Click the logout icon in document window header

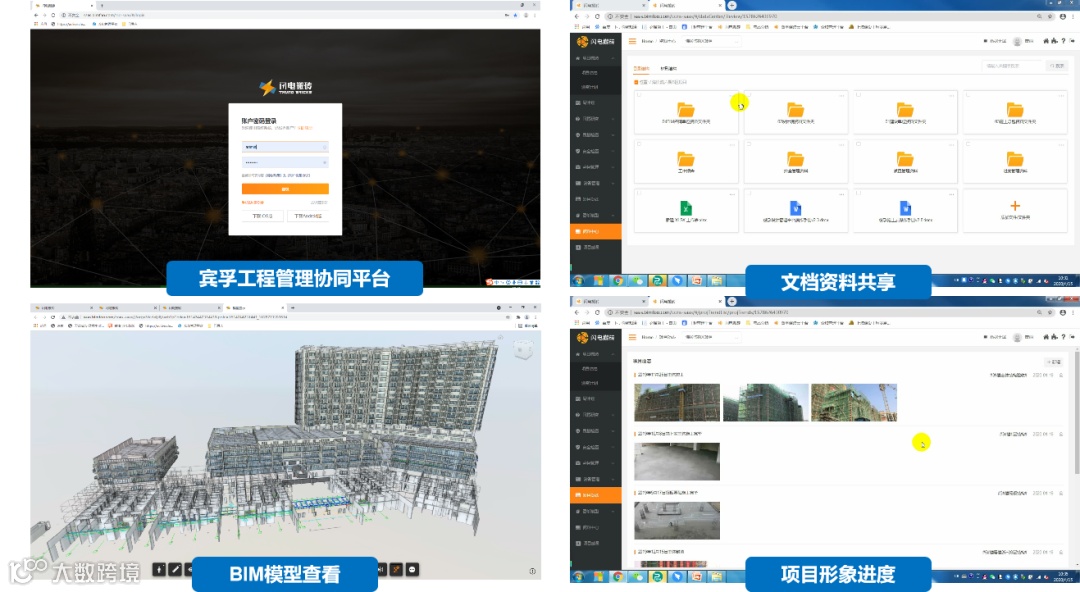[1072, 41]
